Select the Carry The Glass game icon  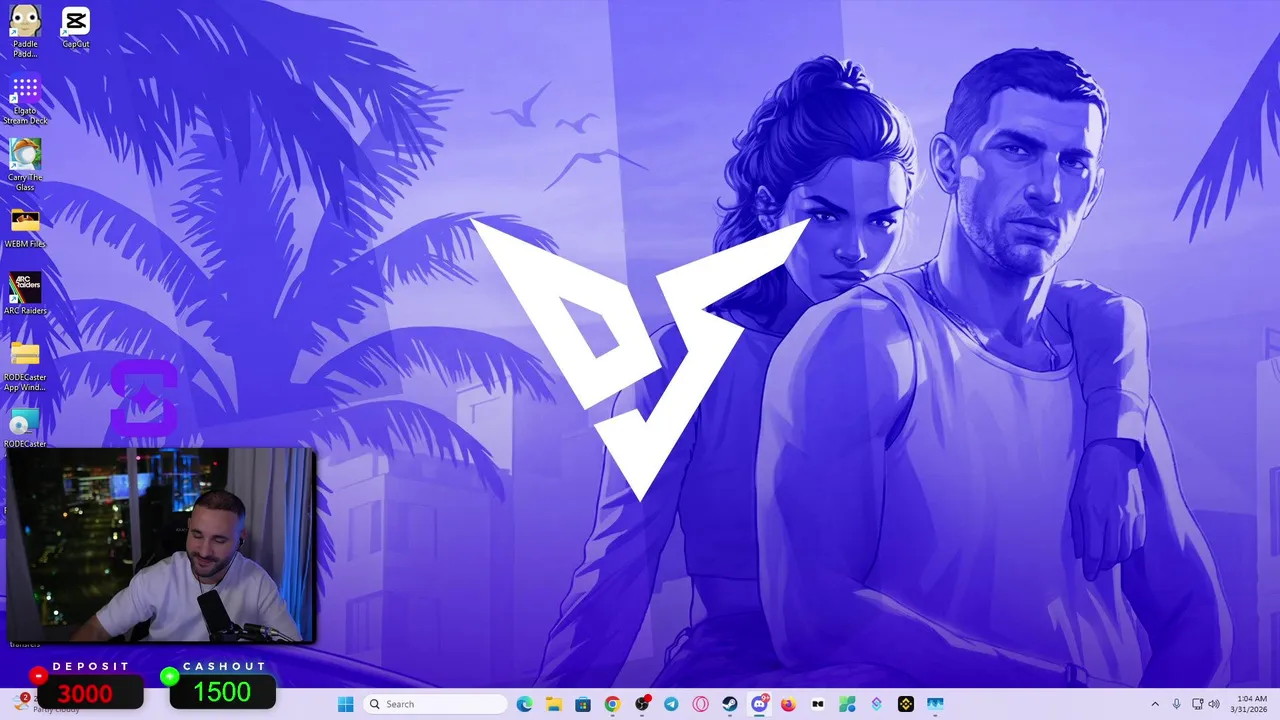(x=25, y=165)
